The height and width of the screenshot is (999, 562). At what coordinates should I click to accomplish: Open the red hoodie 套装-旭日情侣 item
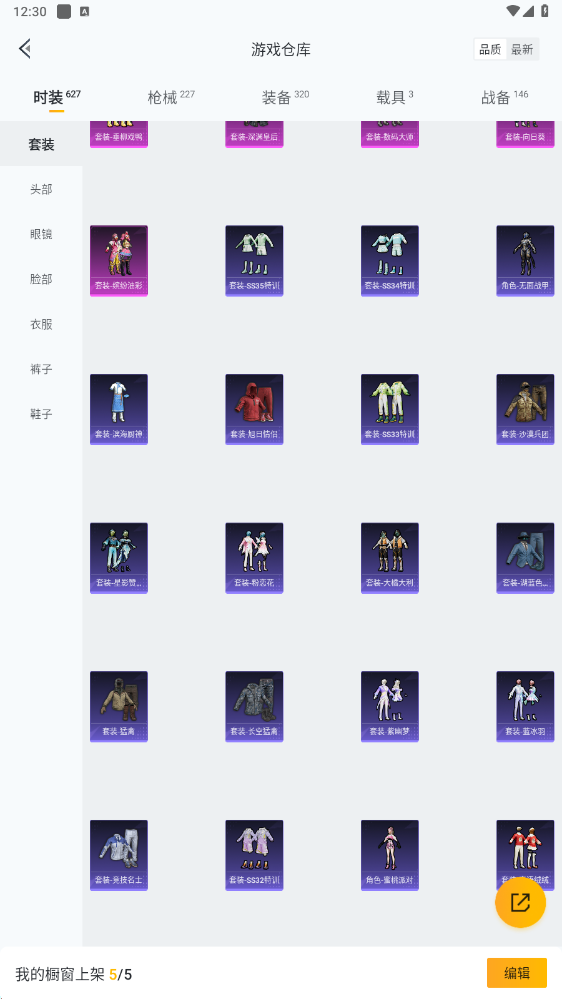coord(254,409)
